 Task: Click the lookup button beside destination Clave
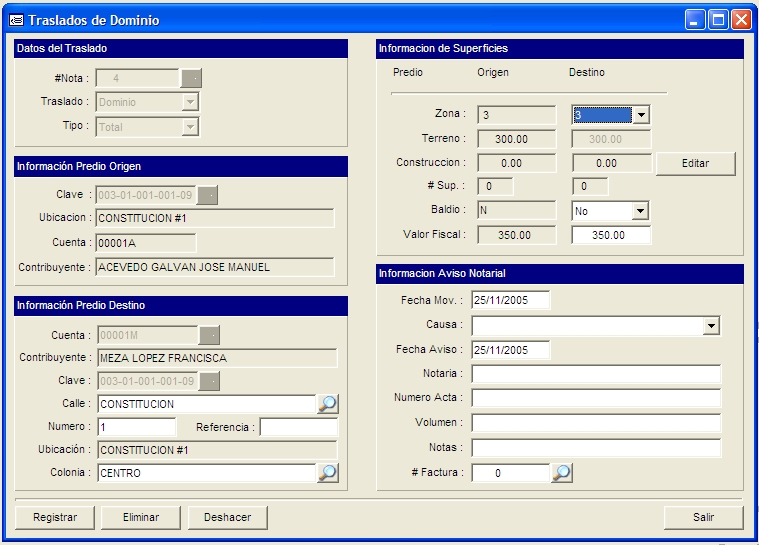pyautogui.click(x=209, y=381)
